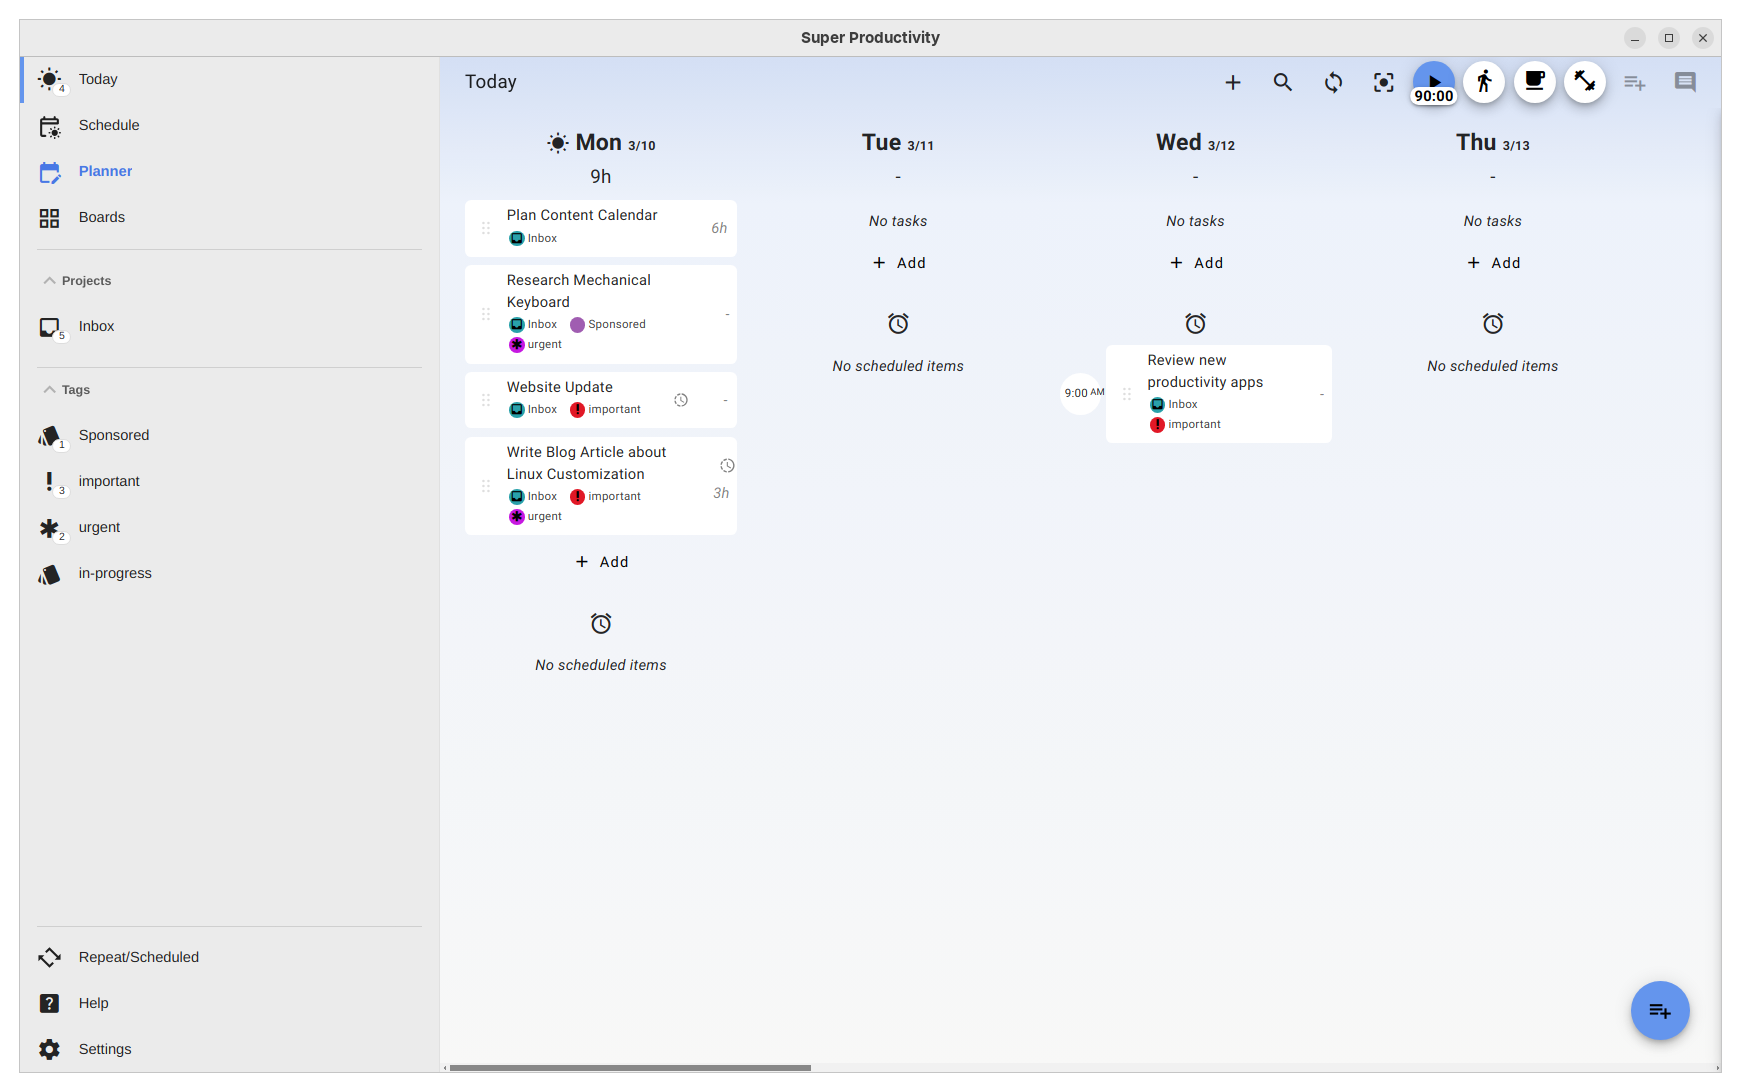Click the horizontal scrollbar at the bottom
1741x1092 pixels.
(630, 1068)
